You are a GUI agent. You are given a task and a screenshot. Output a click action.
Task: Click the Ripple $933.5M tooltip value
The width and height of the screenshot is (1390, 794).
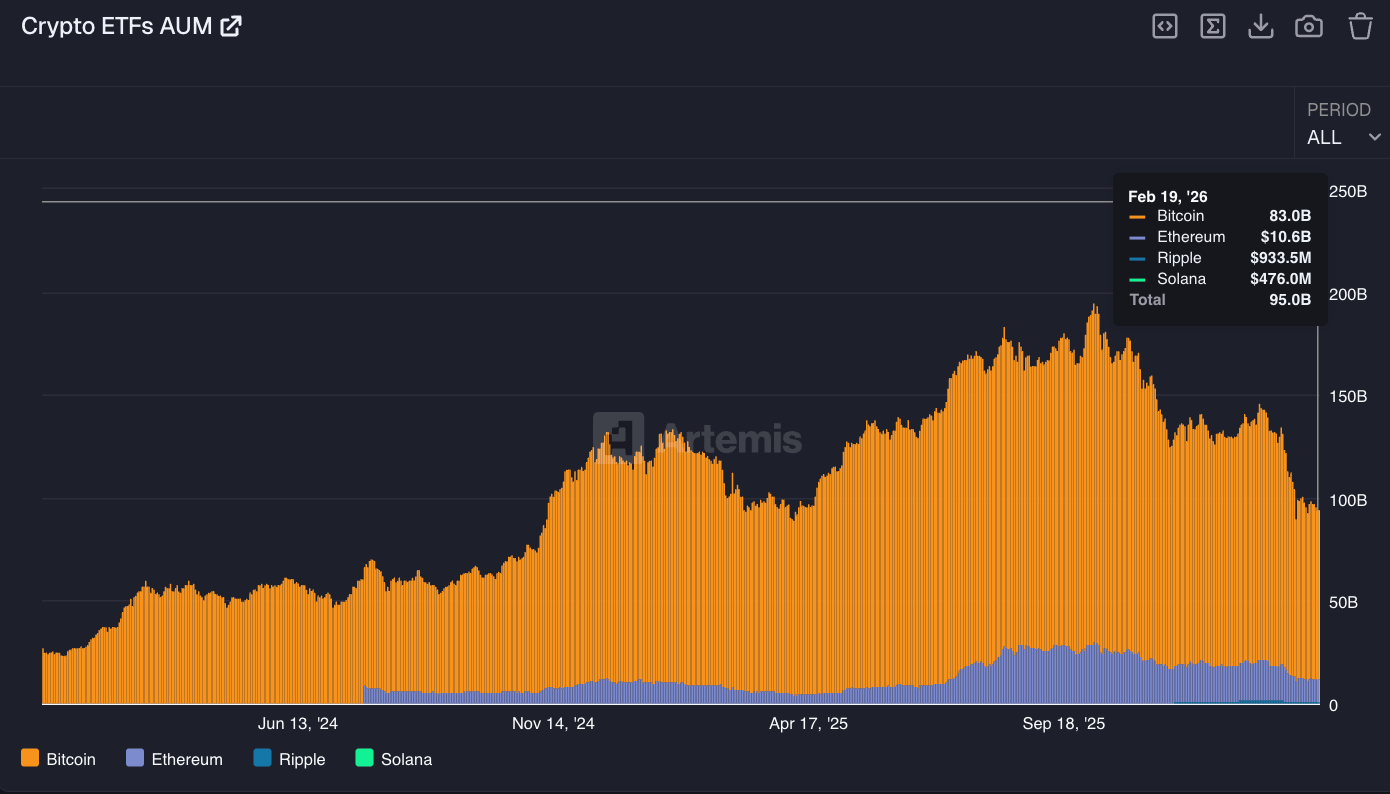(1281, 258)
